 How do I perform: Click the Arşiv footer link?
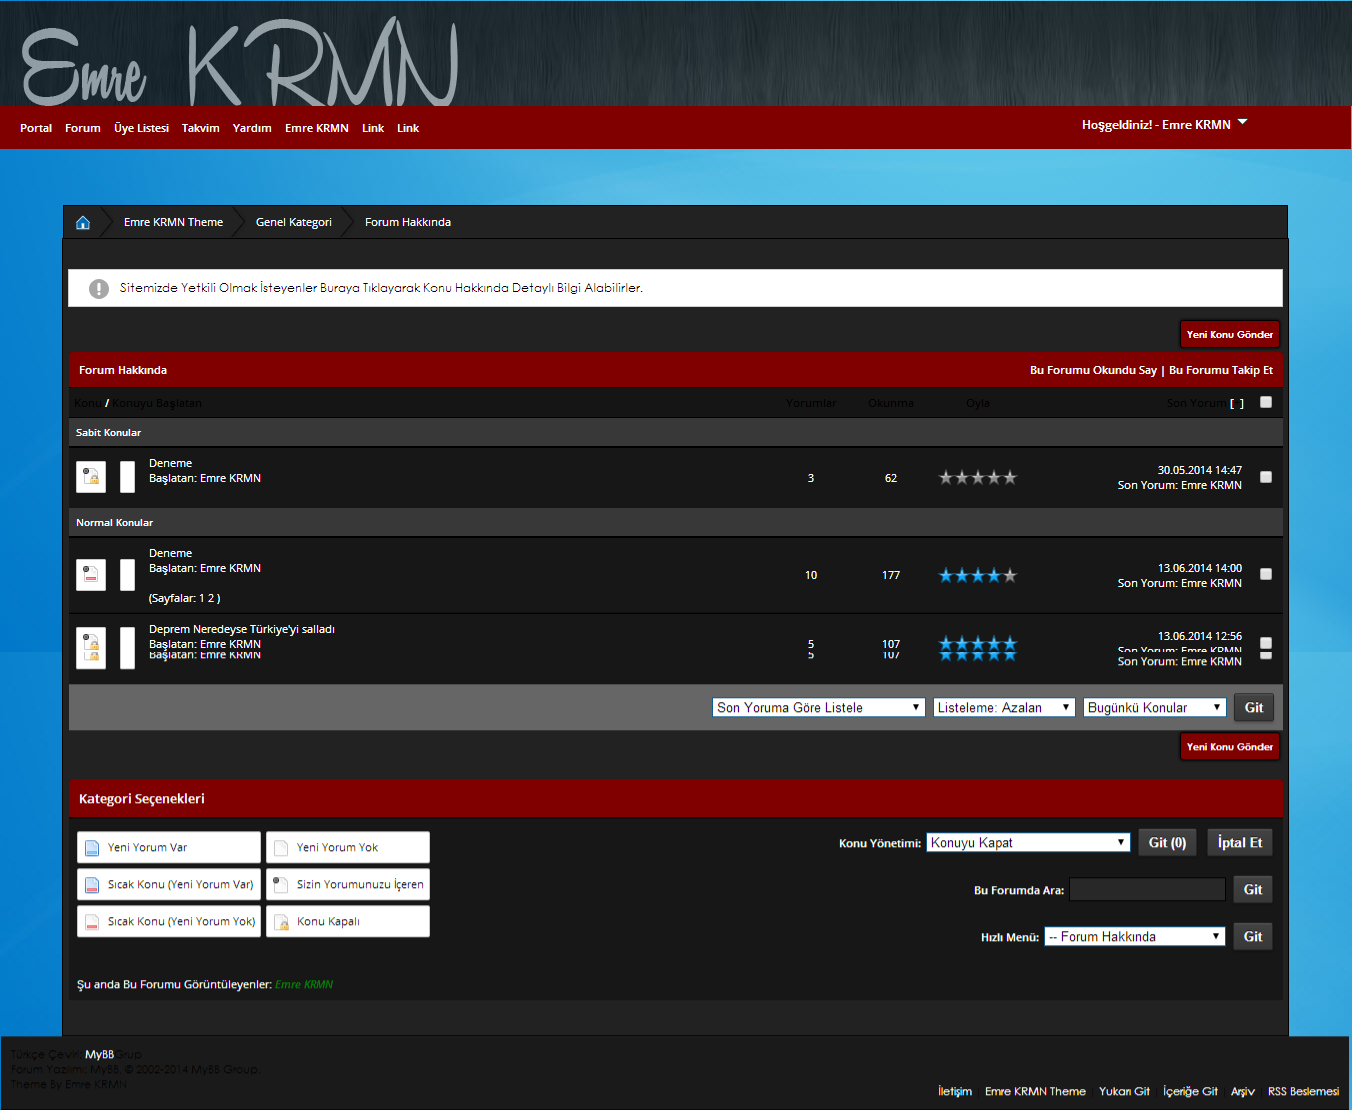tap(1243, 1092)
